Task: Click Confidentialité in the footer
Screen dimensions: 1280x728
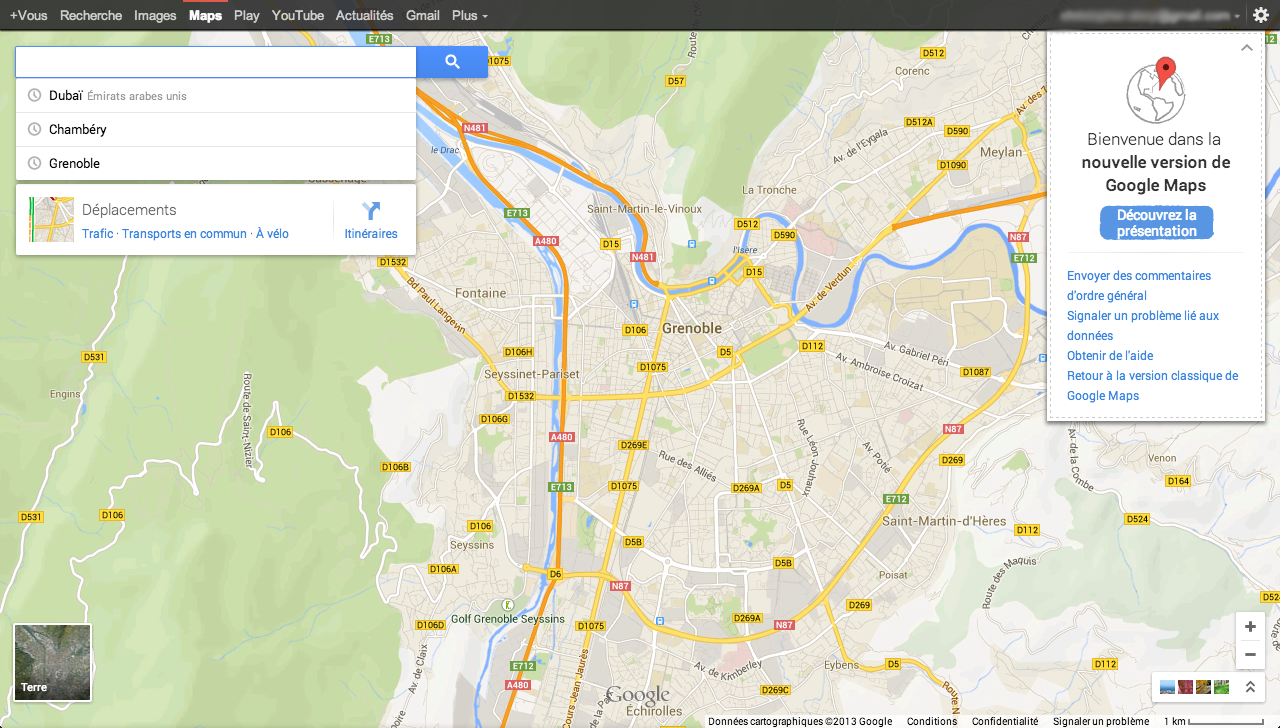Action: click(1005, 721)
